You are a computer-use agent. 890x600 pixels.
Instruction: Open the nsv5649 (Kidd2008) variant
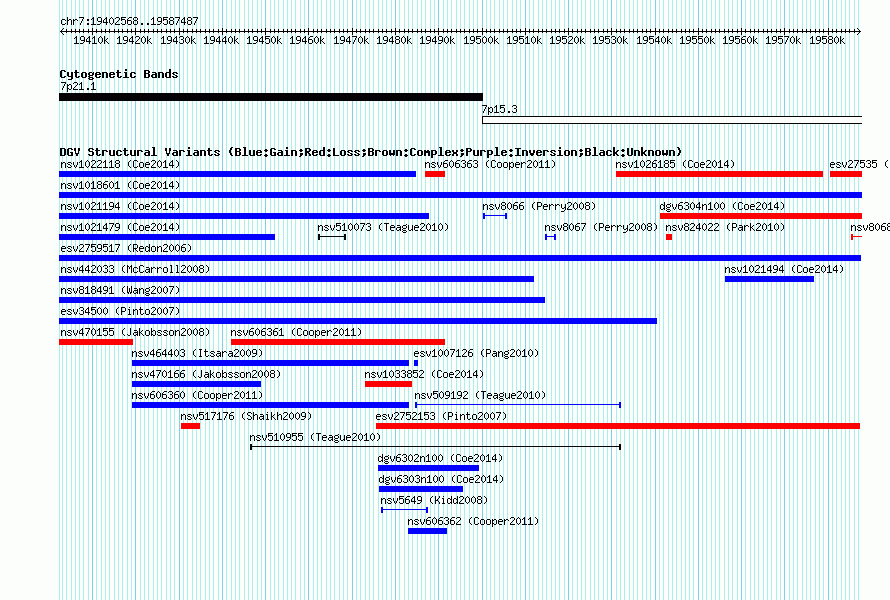pos(404,510)
